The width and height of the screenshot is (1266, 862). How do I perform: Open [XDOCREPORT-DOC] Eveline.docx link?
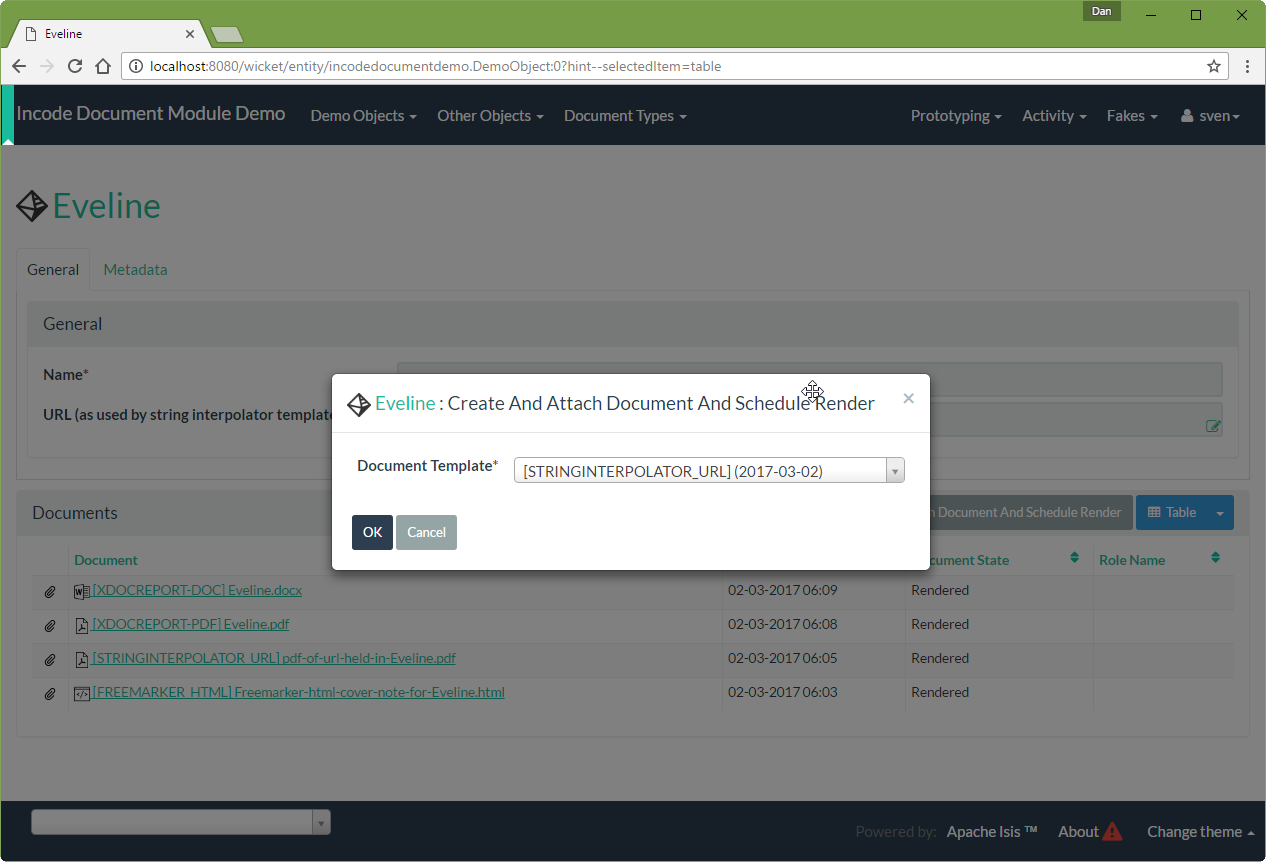tap(197, 590)
